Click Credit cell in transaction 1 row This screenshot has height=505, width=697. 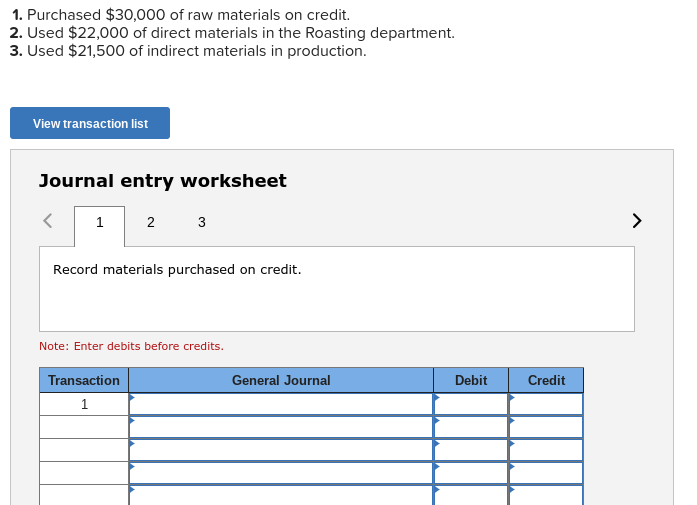[546, 404]
